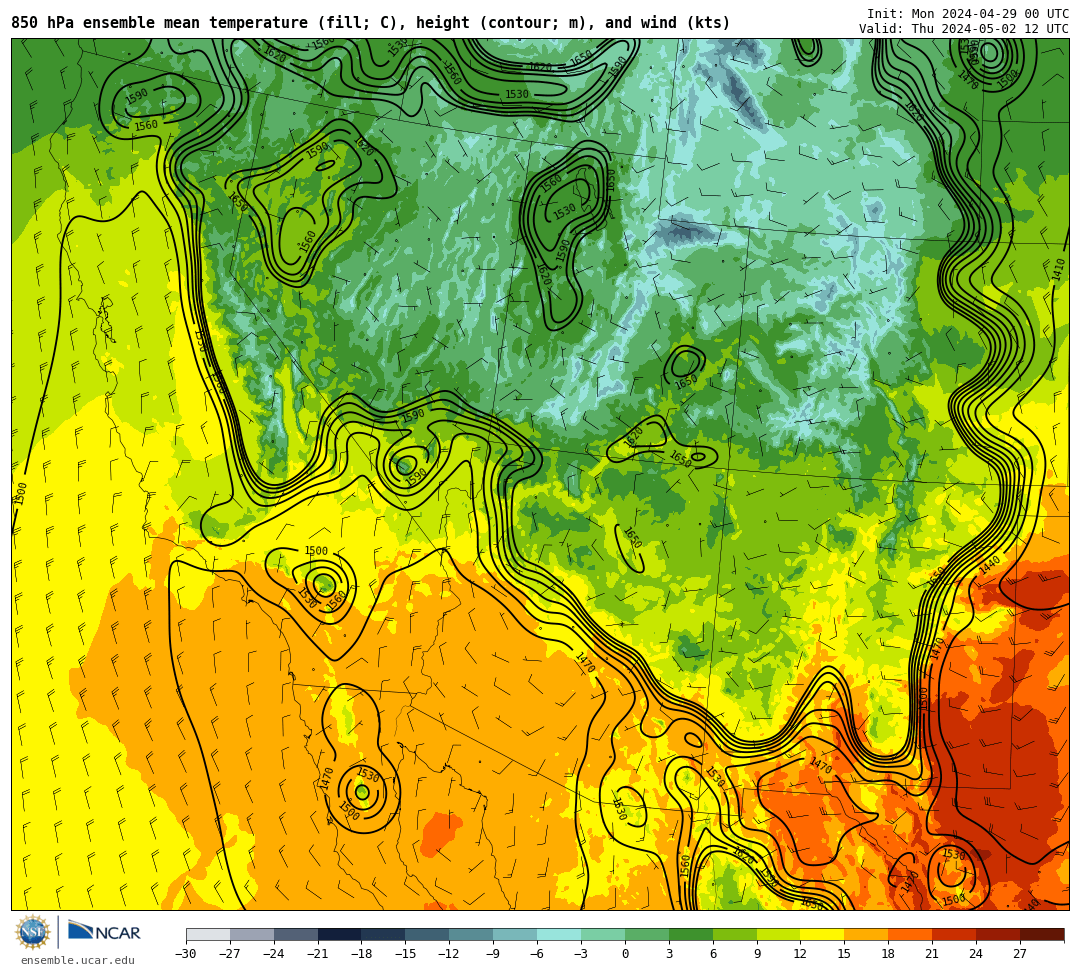Select the "Init: Mon 2024-04-29 00 UTC" line
This screenshot has width=1080, height=973.
point(968,14)
